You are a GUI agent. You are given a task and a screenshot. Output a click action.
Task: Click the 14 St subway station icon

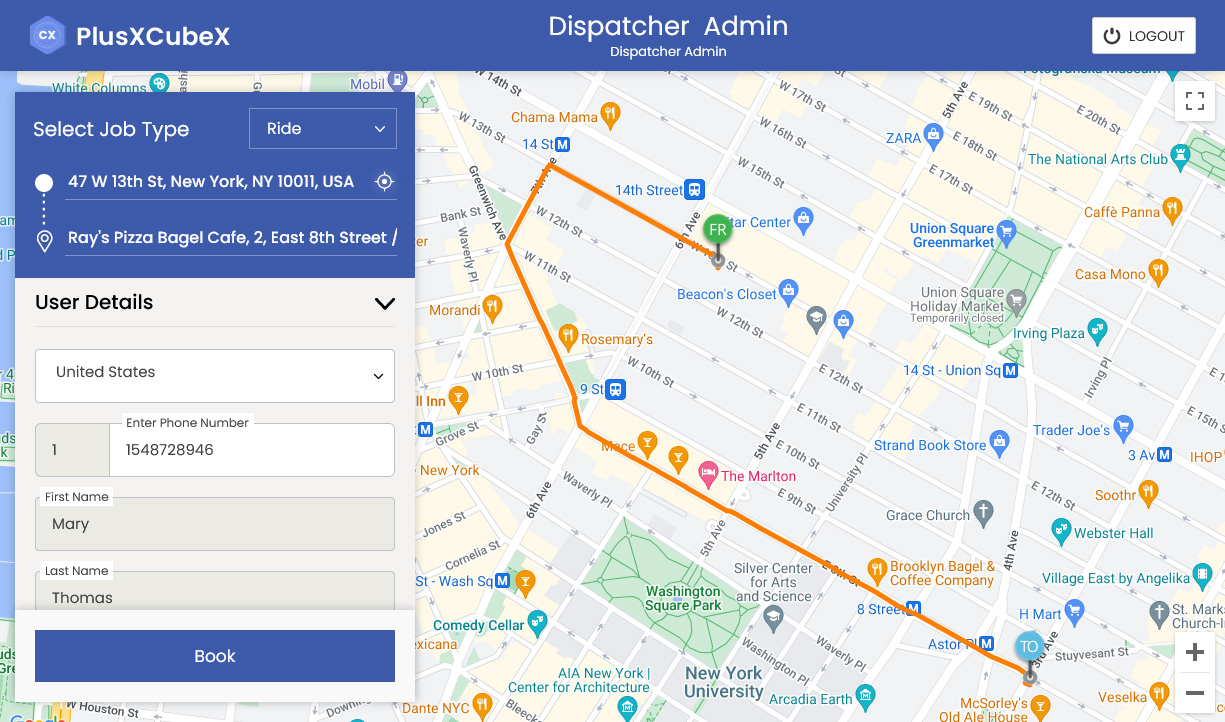point(563,145)
